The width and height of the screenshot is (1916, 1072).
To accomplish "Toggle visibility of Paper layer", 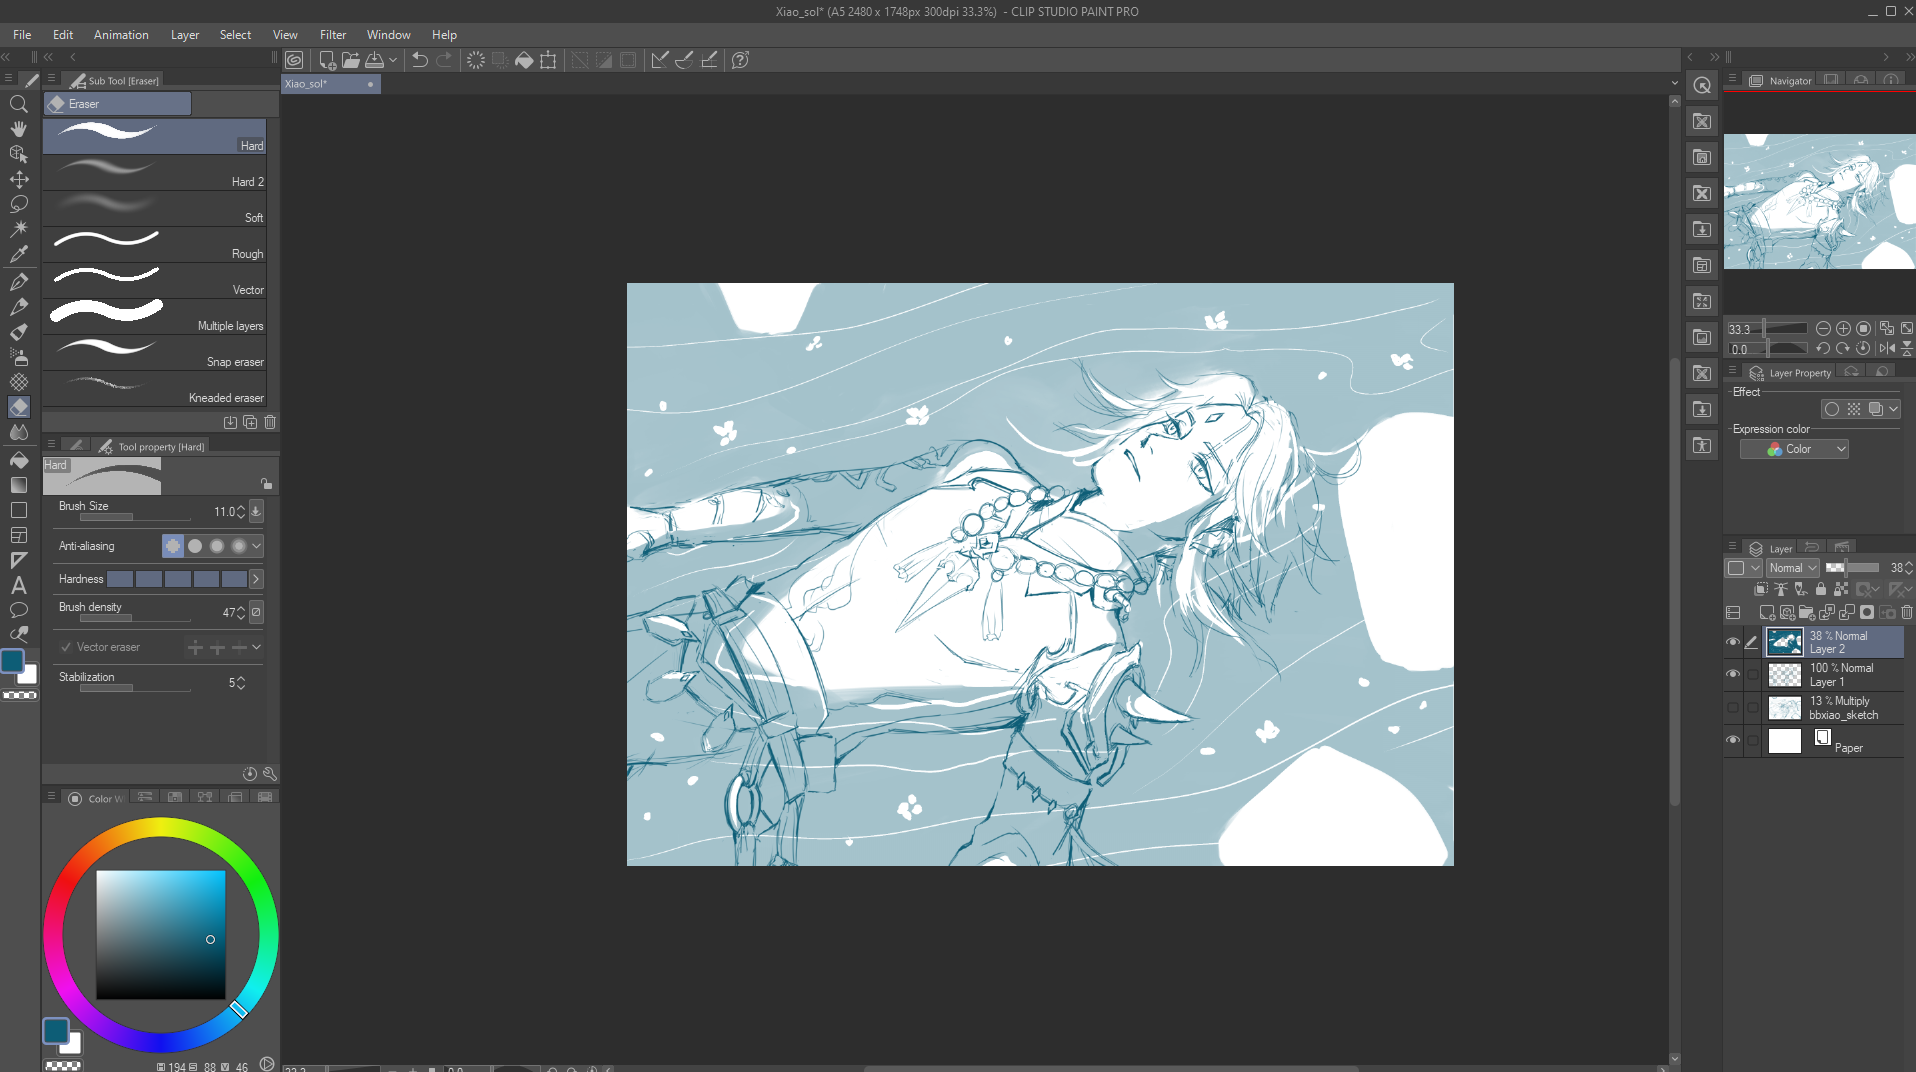I will tap(1733, 740).
